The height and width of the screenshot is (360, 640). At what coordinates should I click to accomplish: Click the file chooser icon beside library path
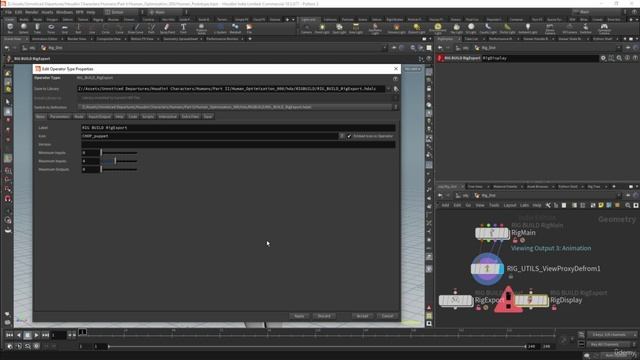(x=396, y=89)
